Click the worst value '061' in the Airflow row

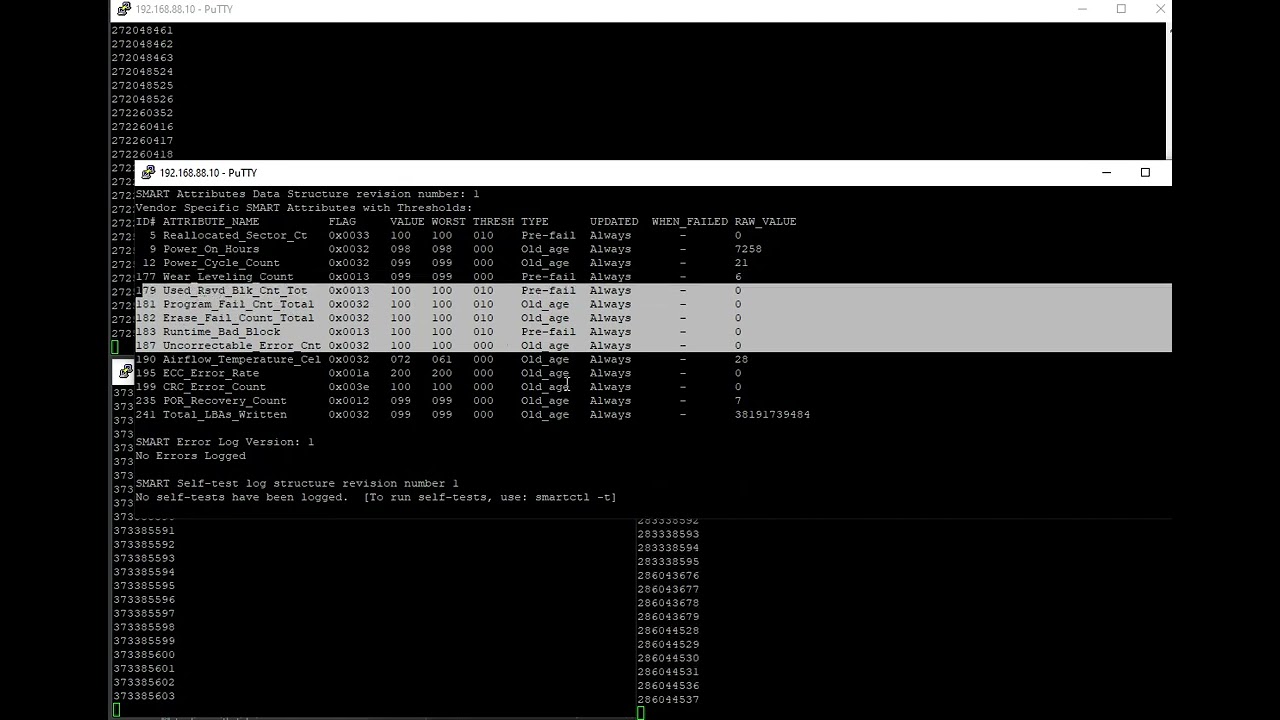pos(442,359)
